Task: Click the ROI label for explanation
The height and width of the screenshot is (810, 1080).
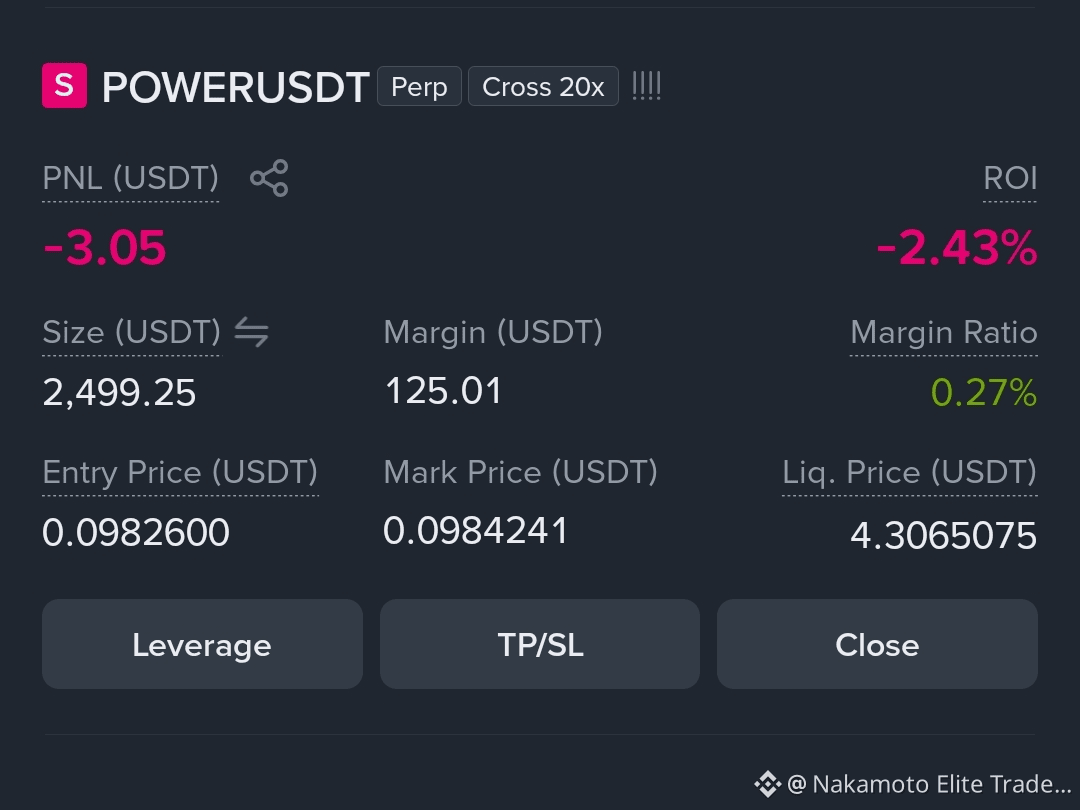Action: pos(1010,178)
